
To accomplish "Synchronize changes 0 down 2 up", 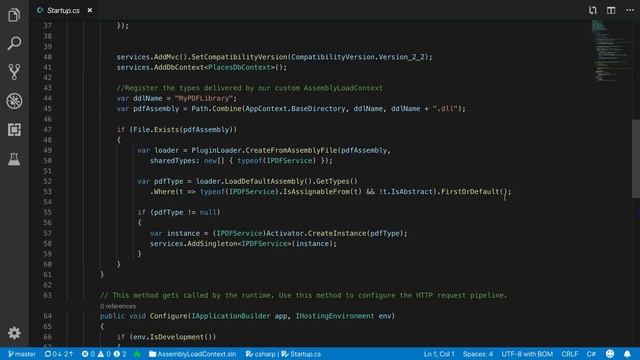I will pos(58,354).
